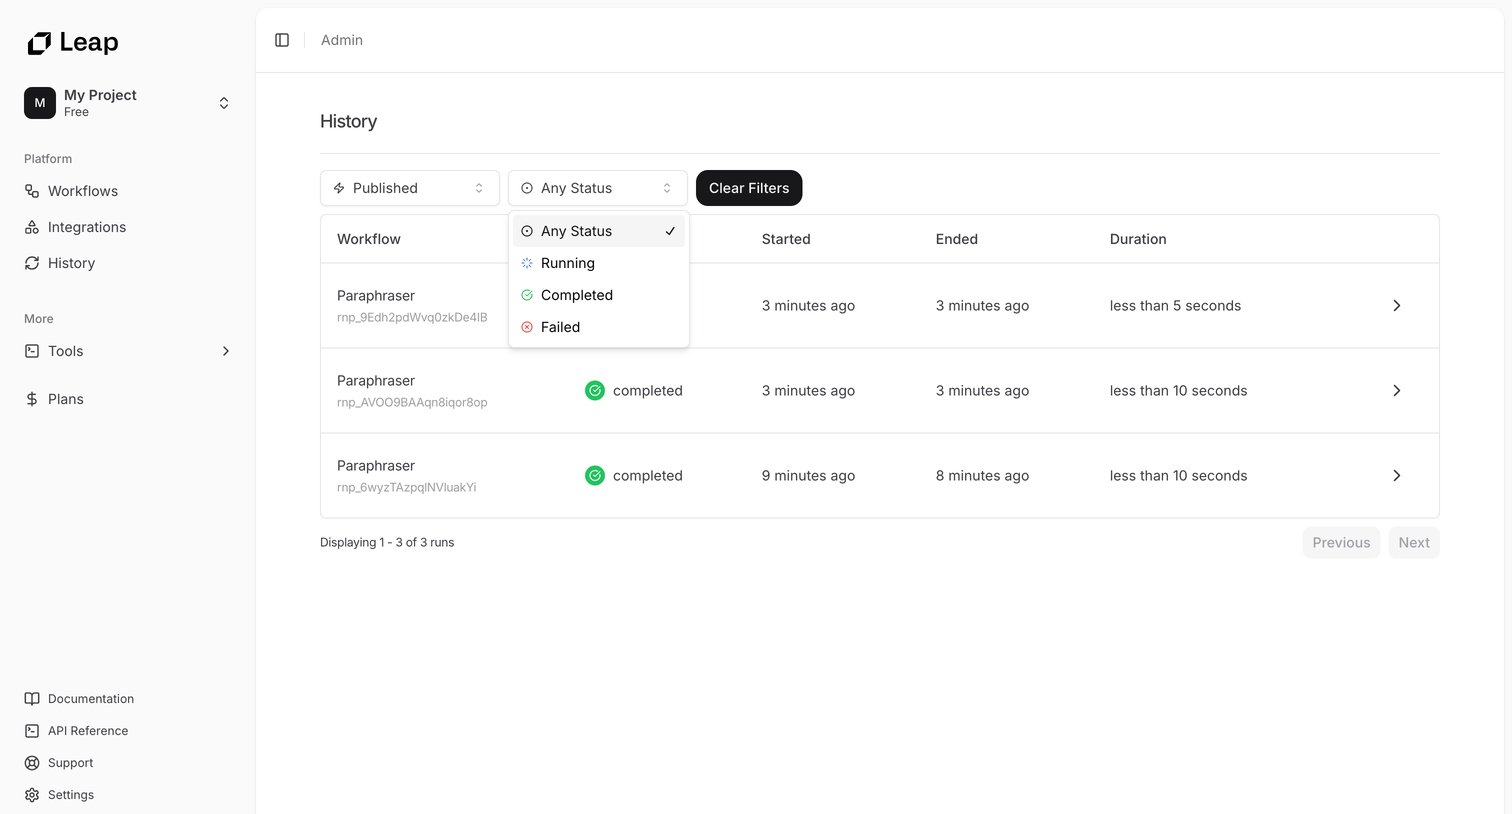Click the Ended column header
1512x814 pixels.
click(x=957, y=239)
